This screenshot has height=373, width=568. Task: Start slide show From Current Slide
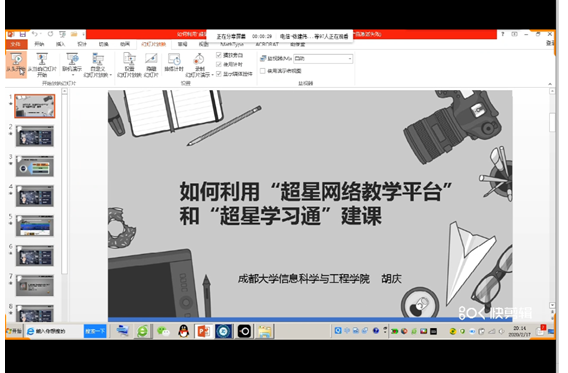click(42, 64)
